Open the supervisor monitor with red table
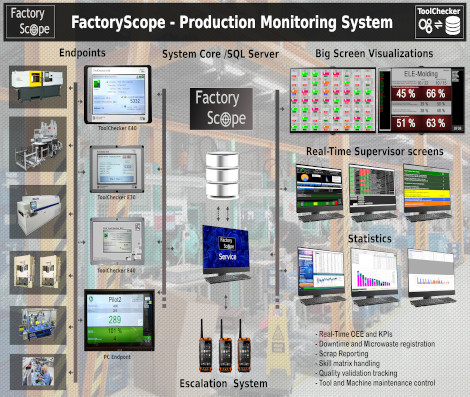Viewport: 470px width, 397px height. pos(372,193)
